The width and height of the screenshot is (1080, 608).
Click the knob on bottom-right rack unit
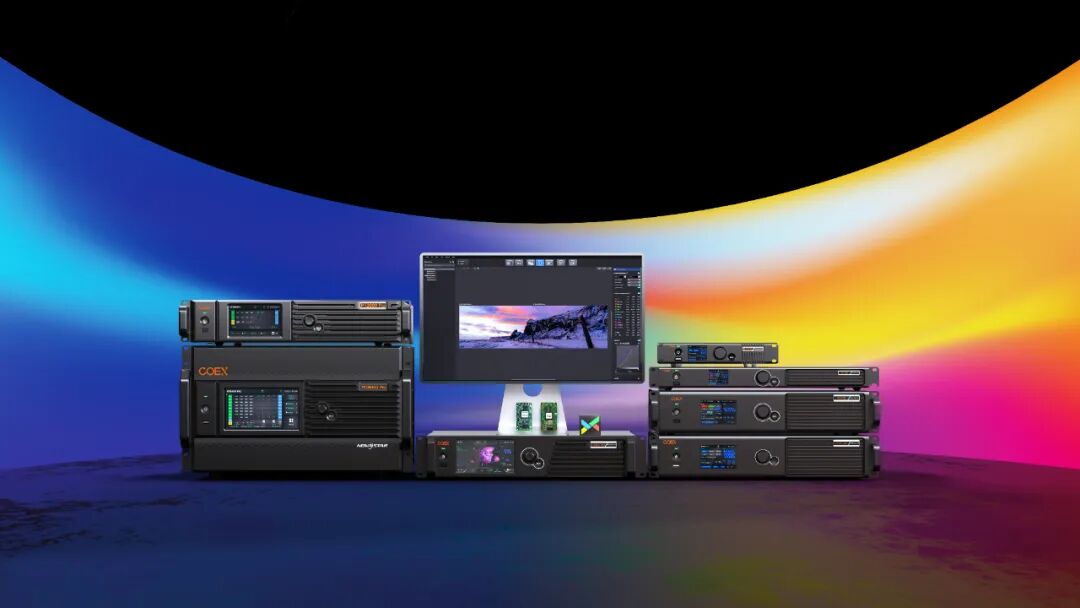pyautogui.click(x=763, y=458)
